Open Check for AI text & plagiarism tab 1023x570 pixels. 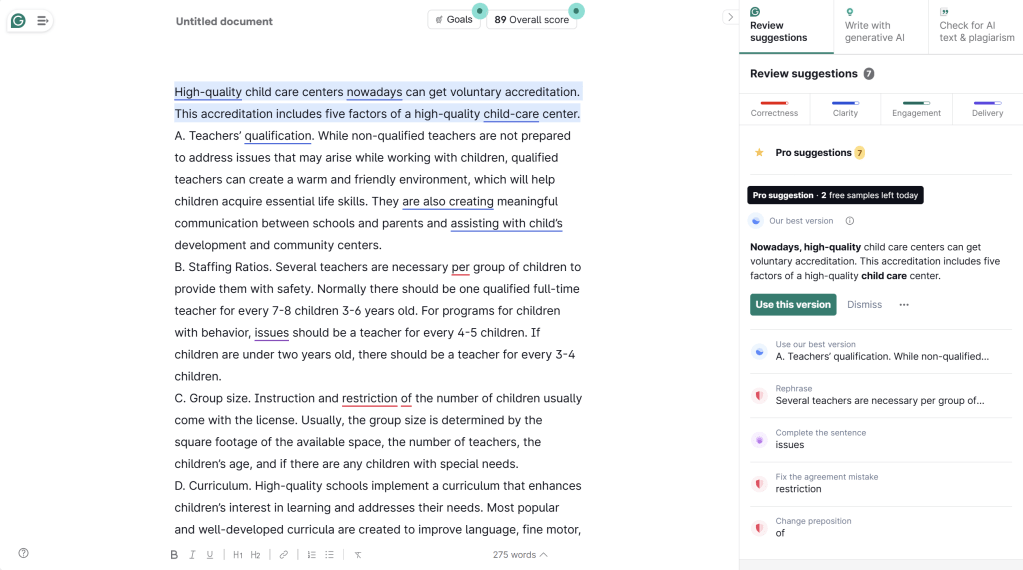tap(975, 26)
